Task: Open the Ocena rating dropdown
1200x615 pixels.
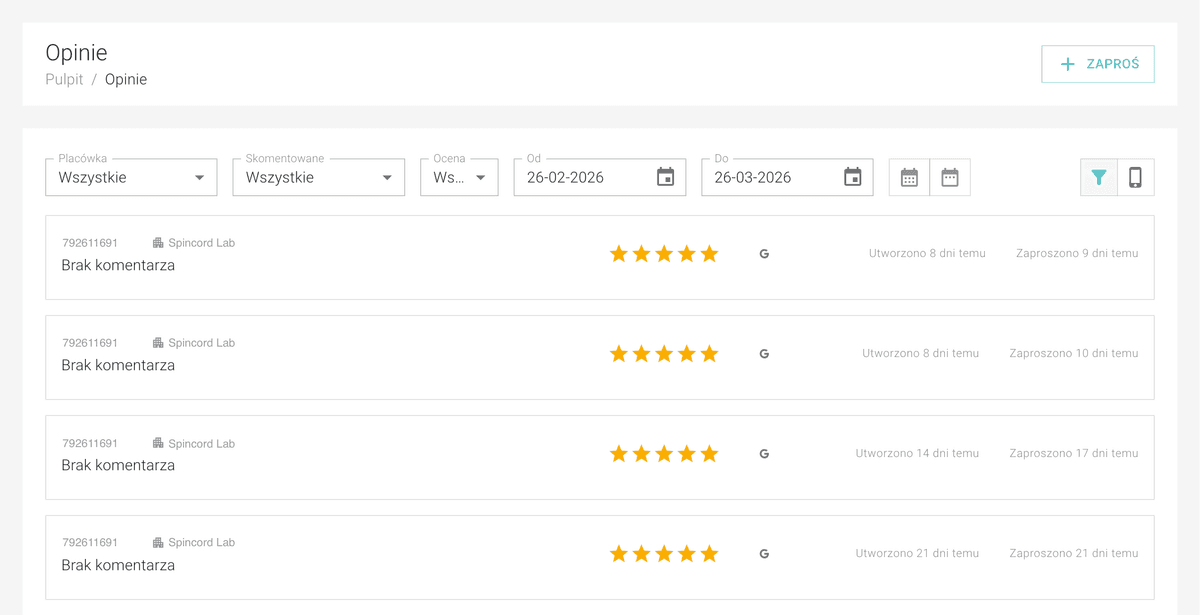Action: click(459, 178)
